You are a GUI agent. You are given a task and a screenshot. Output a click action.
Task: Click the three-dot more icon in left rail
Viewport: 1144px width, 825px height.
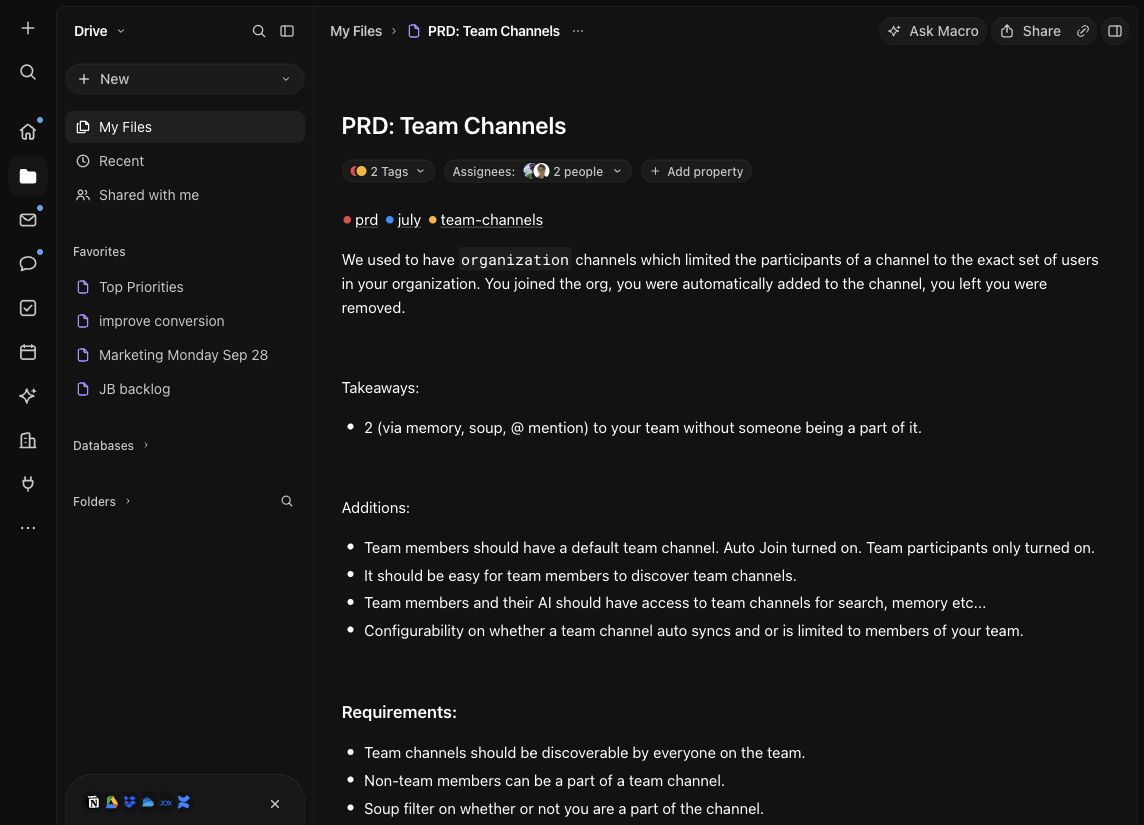[28, 527]
